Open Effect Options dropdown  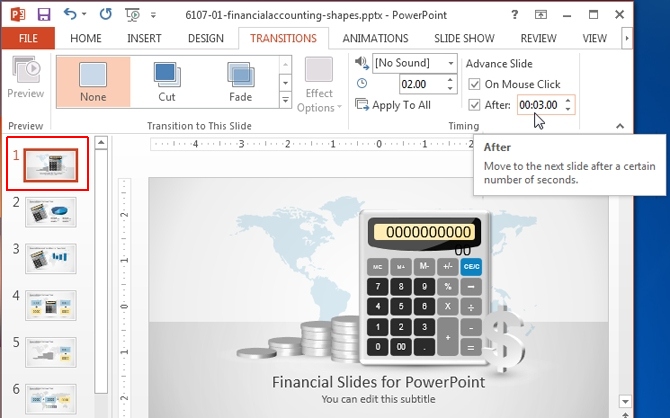319,85
